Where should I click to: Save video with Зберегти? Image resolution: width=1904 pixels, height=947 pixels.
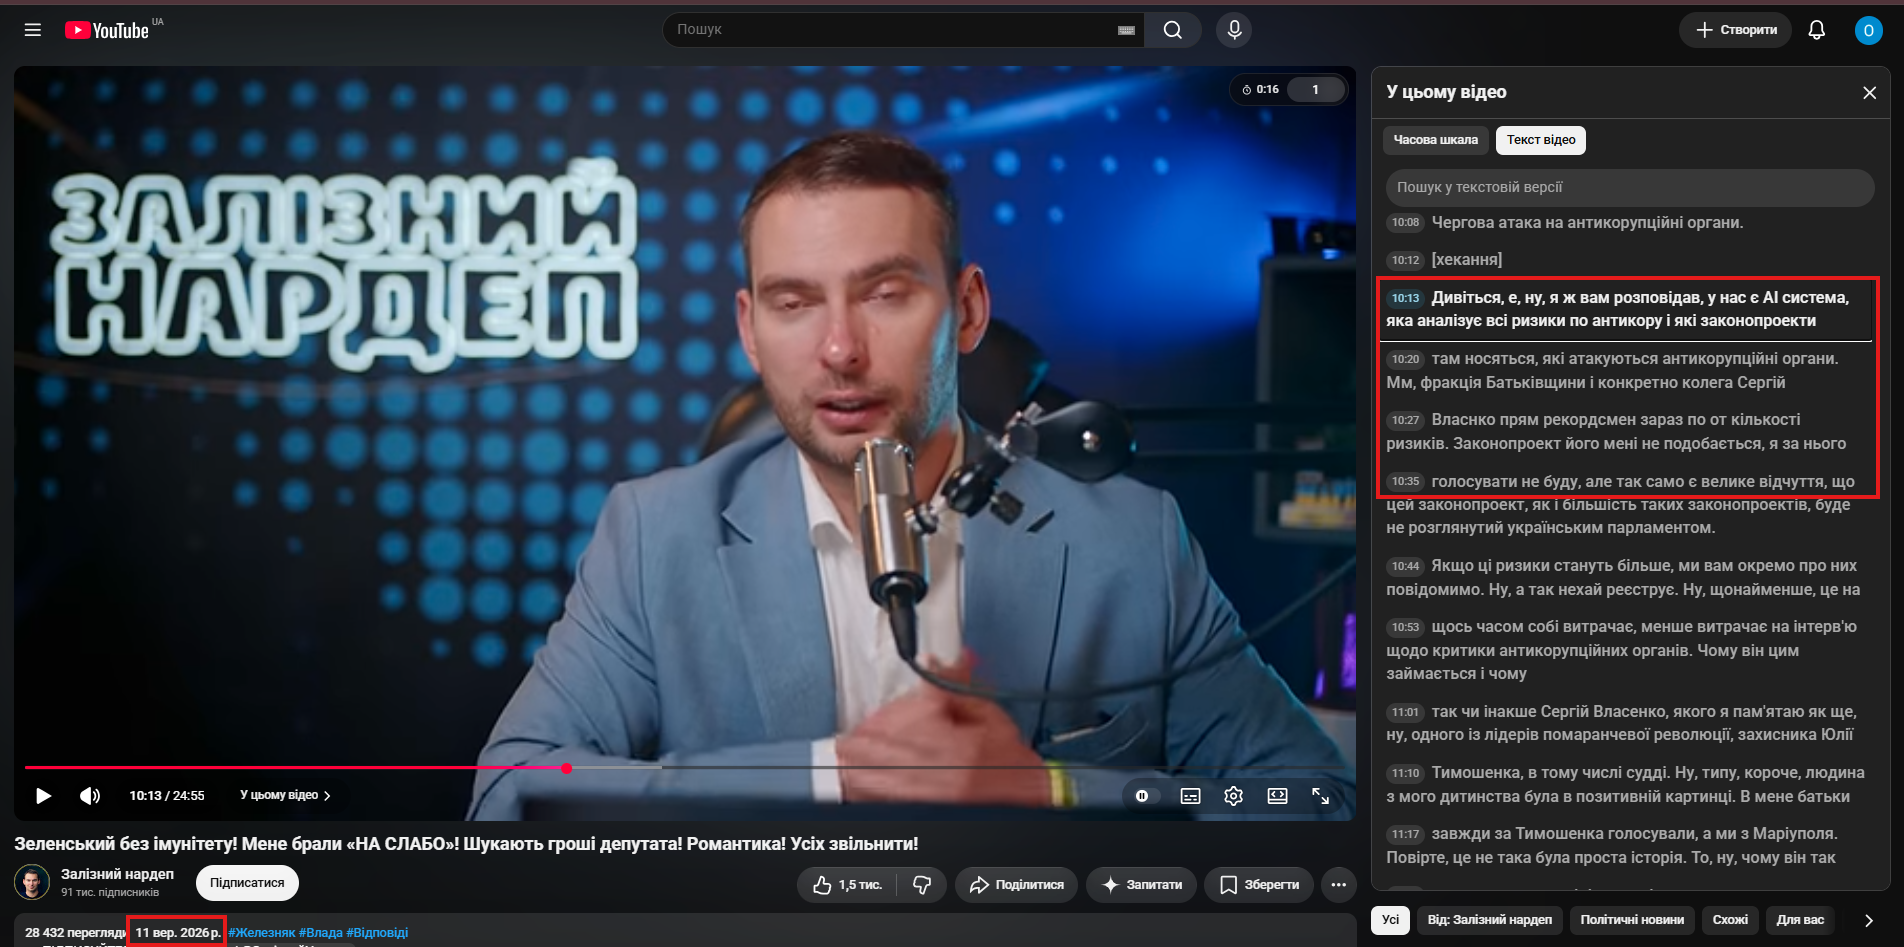[1259, 885]
